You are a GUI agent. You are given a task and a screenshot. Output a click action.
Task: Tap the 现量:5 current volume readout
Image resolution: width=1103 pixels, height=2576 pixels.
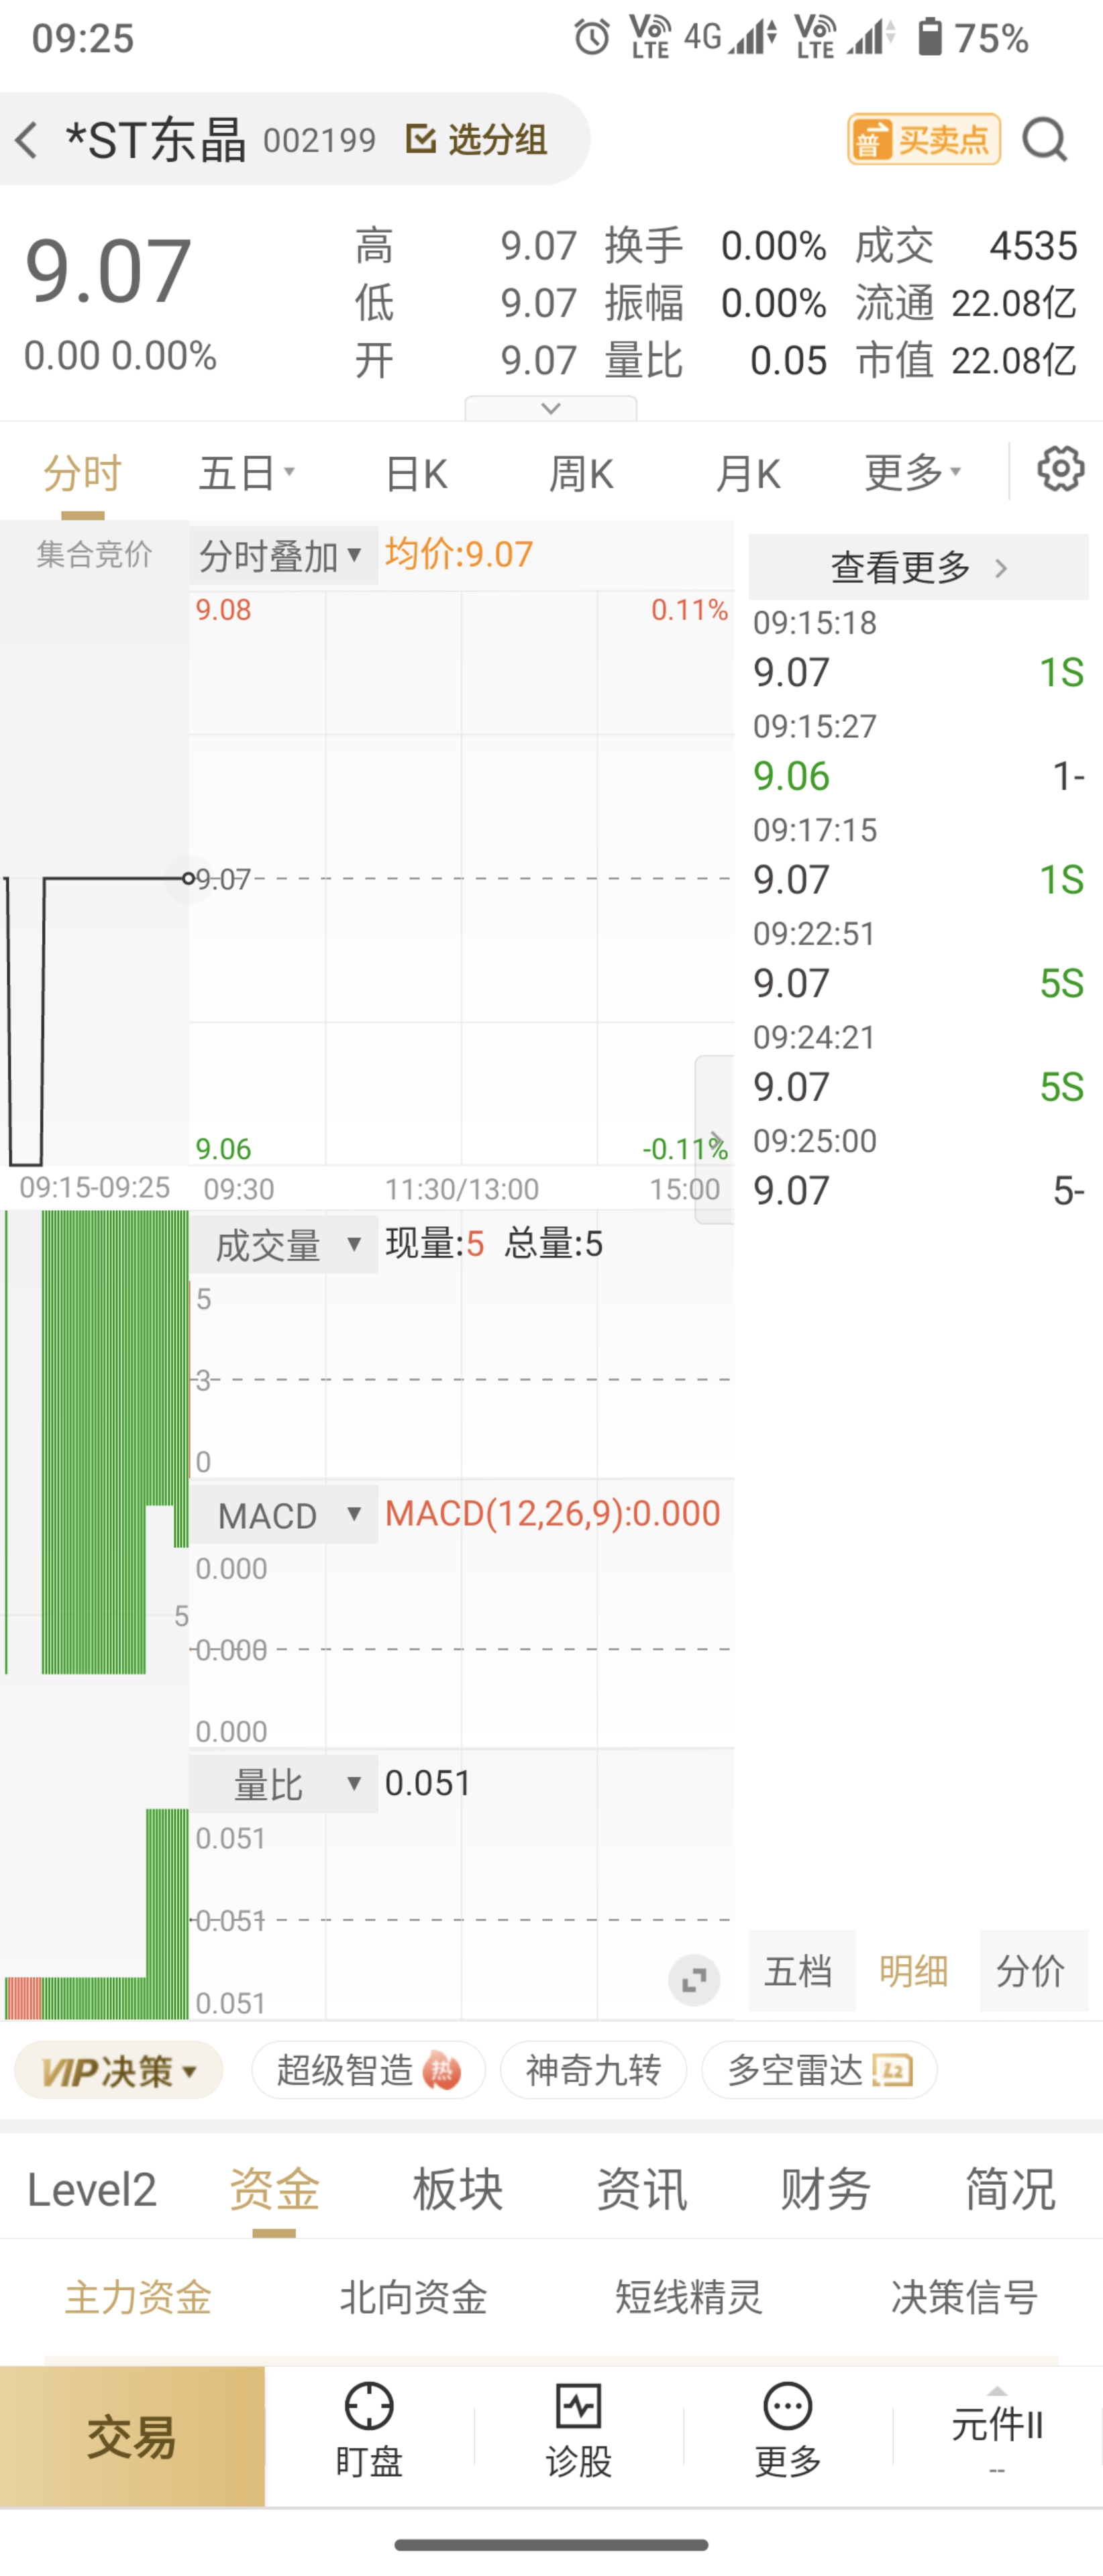point(435,1244)
